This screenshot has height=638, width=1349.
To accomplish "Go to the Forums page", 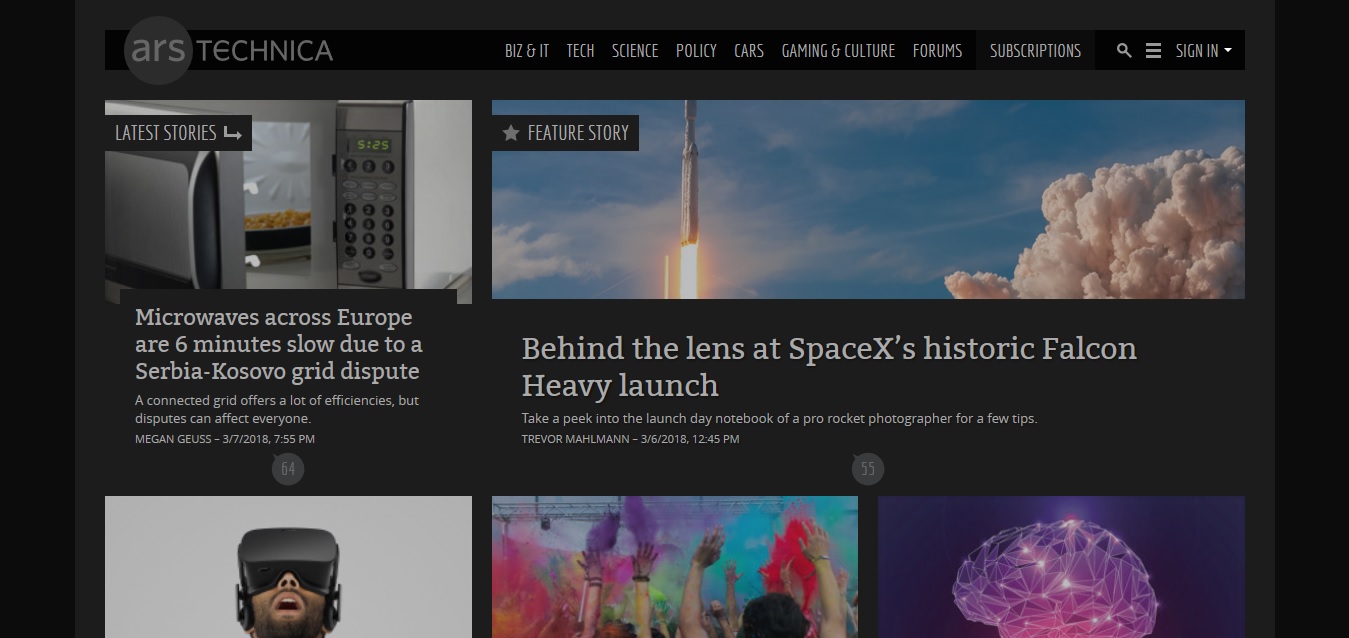I will (937, 50).
